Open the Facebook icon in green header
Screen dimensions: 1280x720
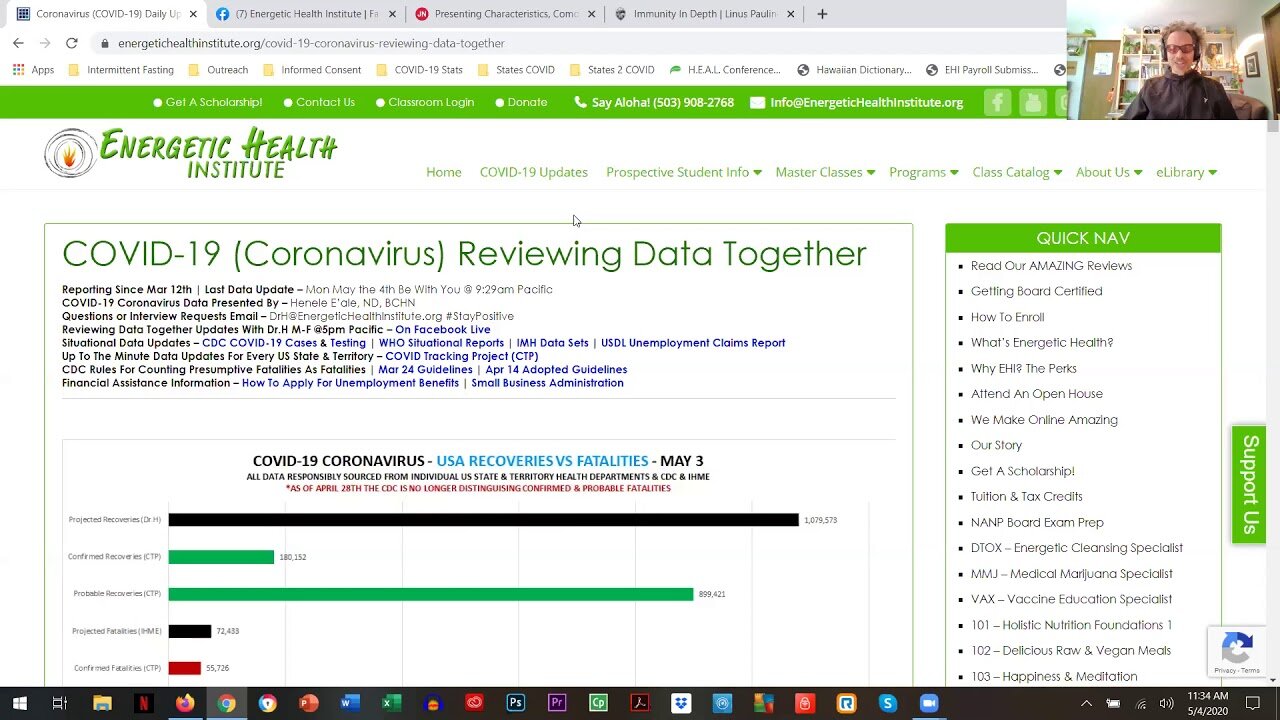[x=997, y=102]
